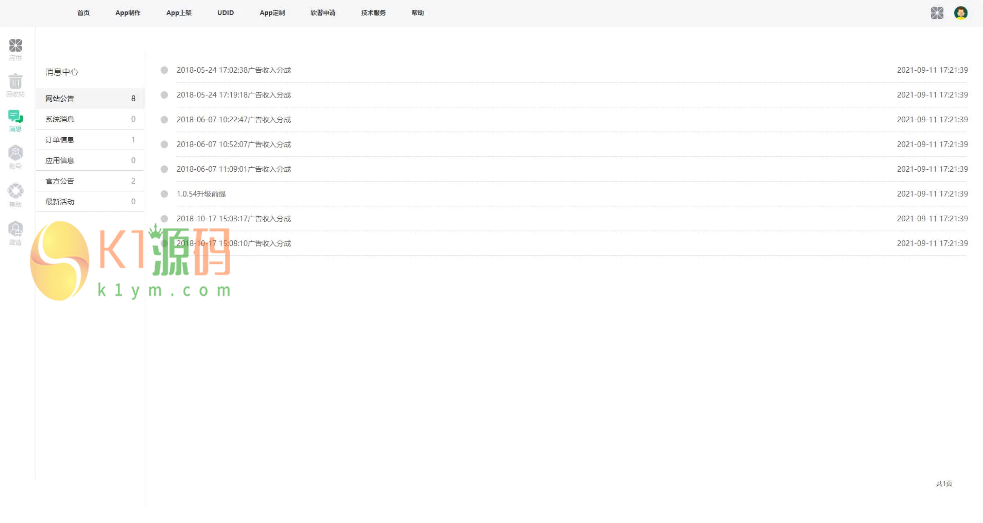The image size is (983, 523).
Task: Click count 2 beside 官方公告
Action: (133, 181)
